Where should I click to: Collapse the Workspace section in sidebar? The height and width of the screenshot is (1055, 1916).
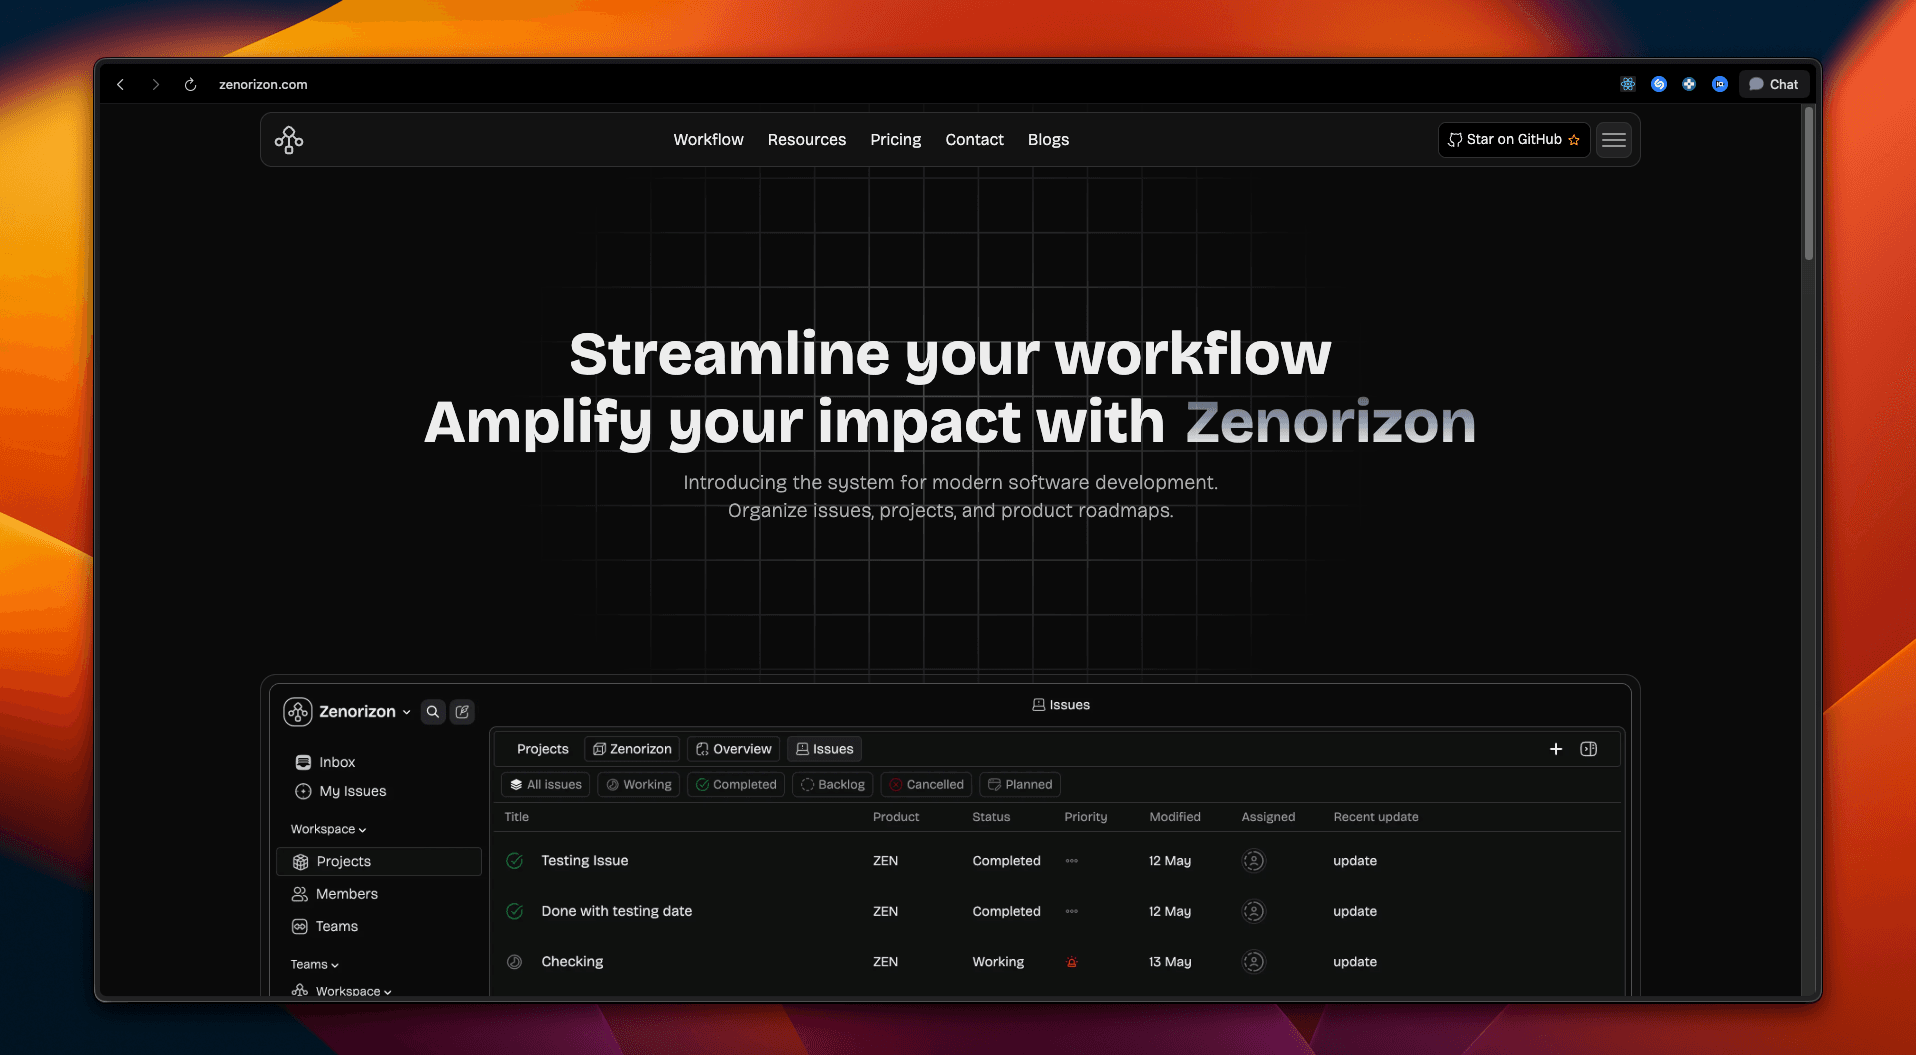click(328, 829)
